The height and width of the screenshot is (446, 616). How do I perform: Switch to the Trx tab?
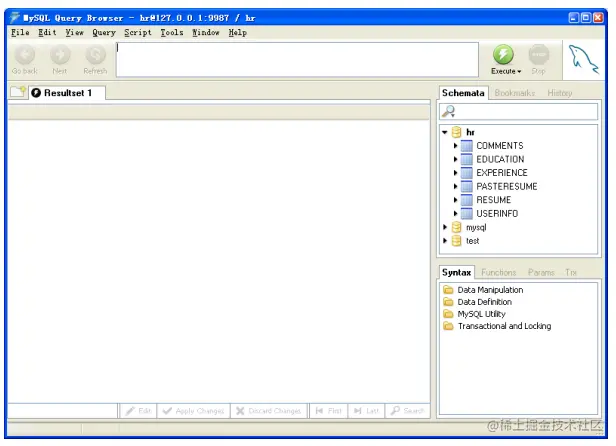pyautogui.click(x=571, y=272)
